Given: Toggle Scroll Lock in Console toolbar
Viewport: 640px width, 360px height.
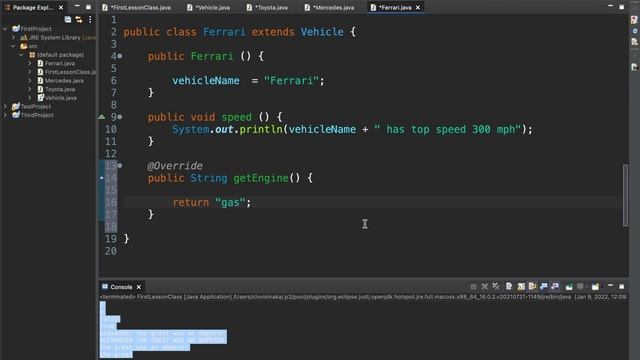Looking at the screenshot, I should pyautogui.click(x=521, y=287).
